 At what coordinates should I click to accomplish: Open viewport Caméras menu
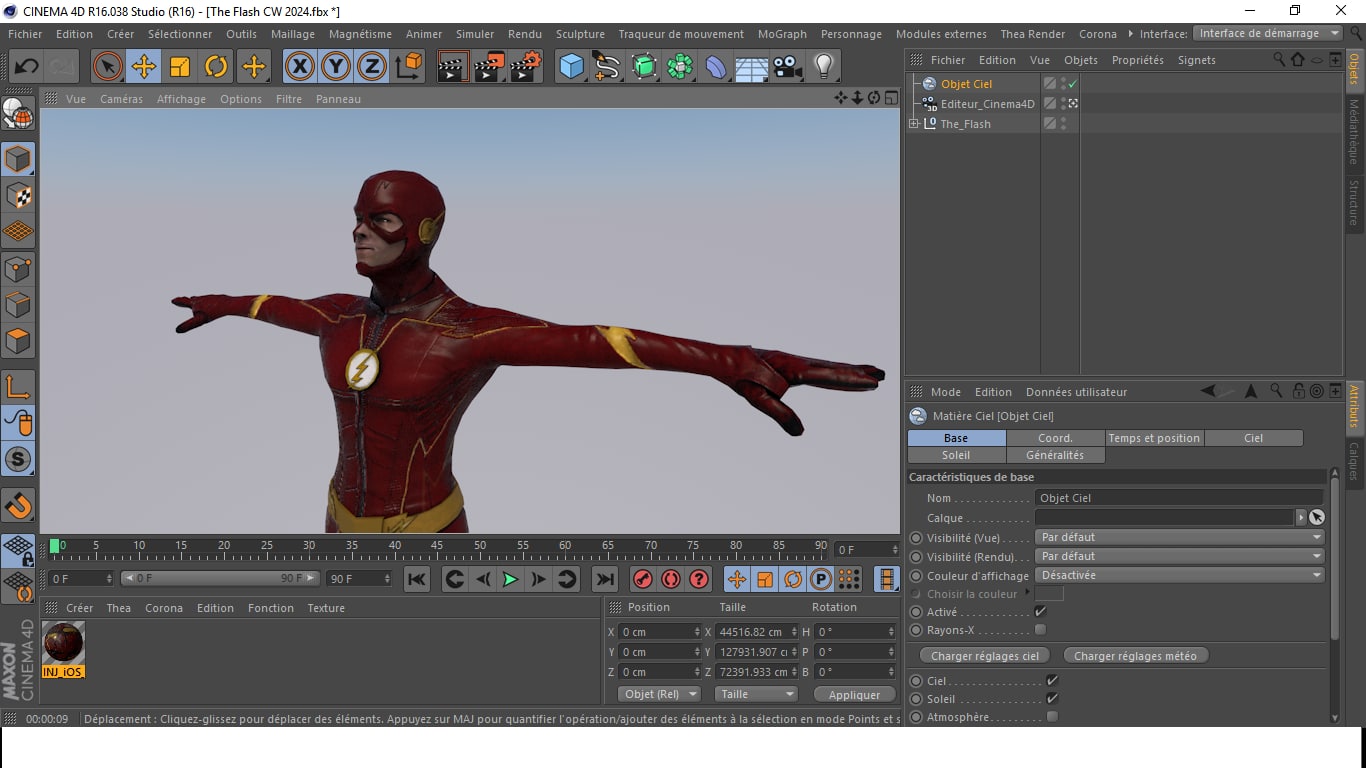click(121, 99)
